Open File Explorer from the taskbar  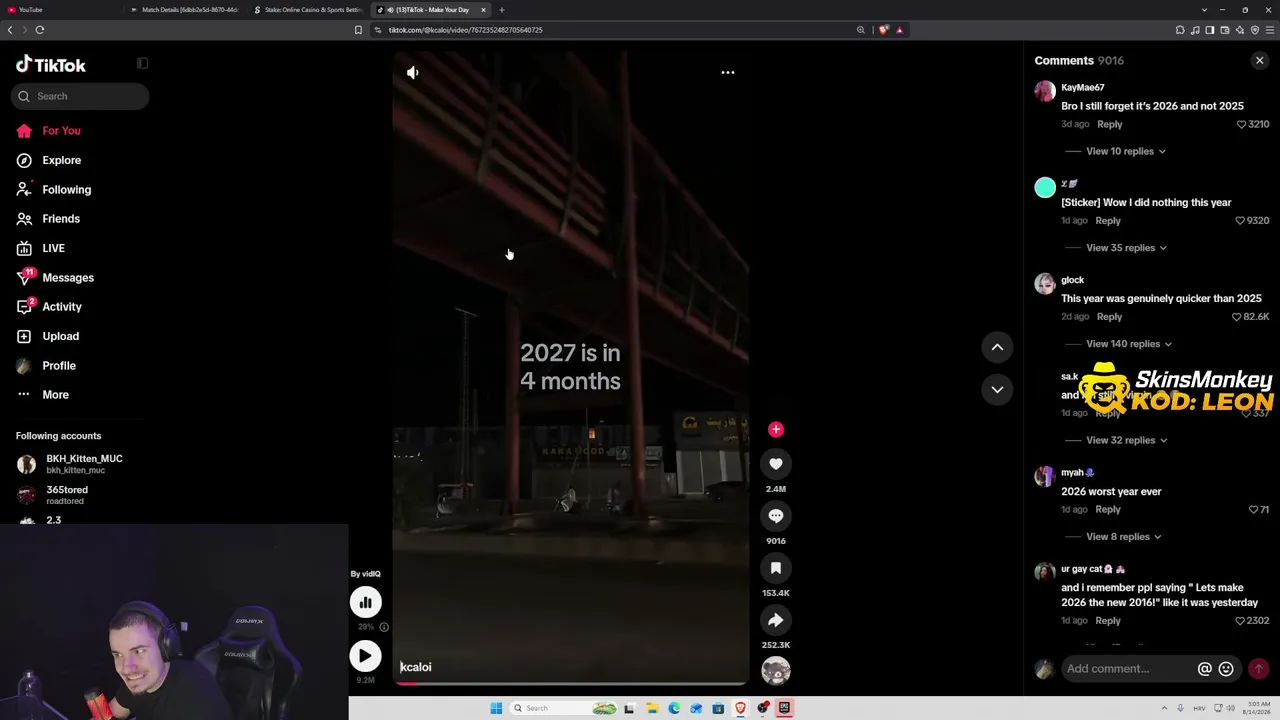click(651, 708)
